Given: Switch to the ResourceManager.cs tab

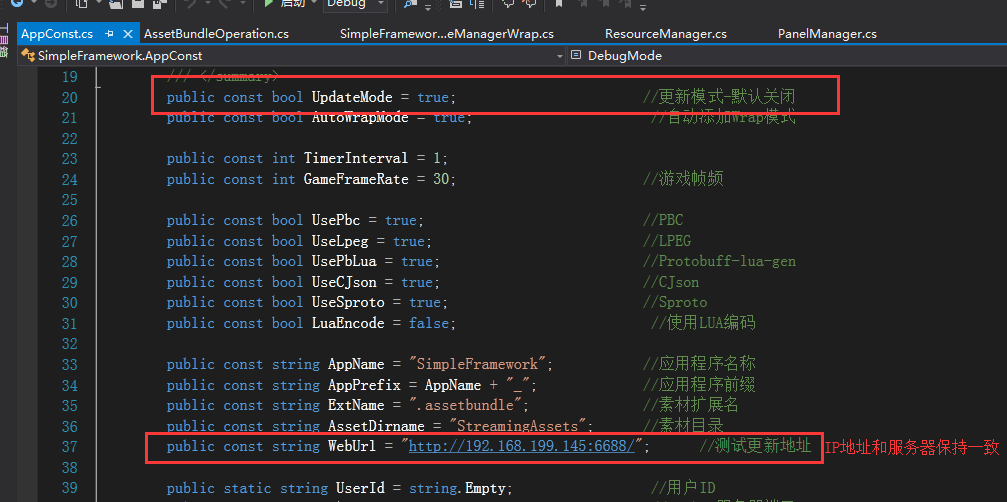Looking at the screenshot, I should point(665,33).
